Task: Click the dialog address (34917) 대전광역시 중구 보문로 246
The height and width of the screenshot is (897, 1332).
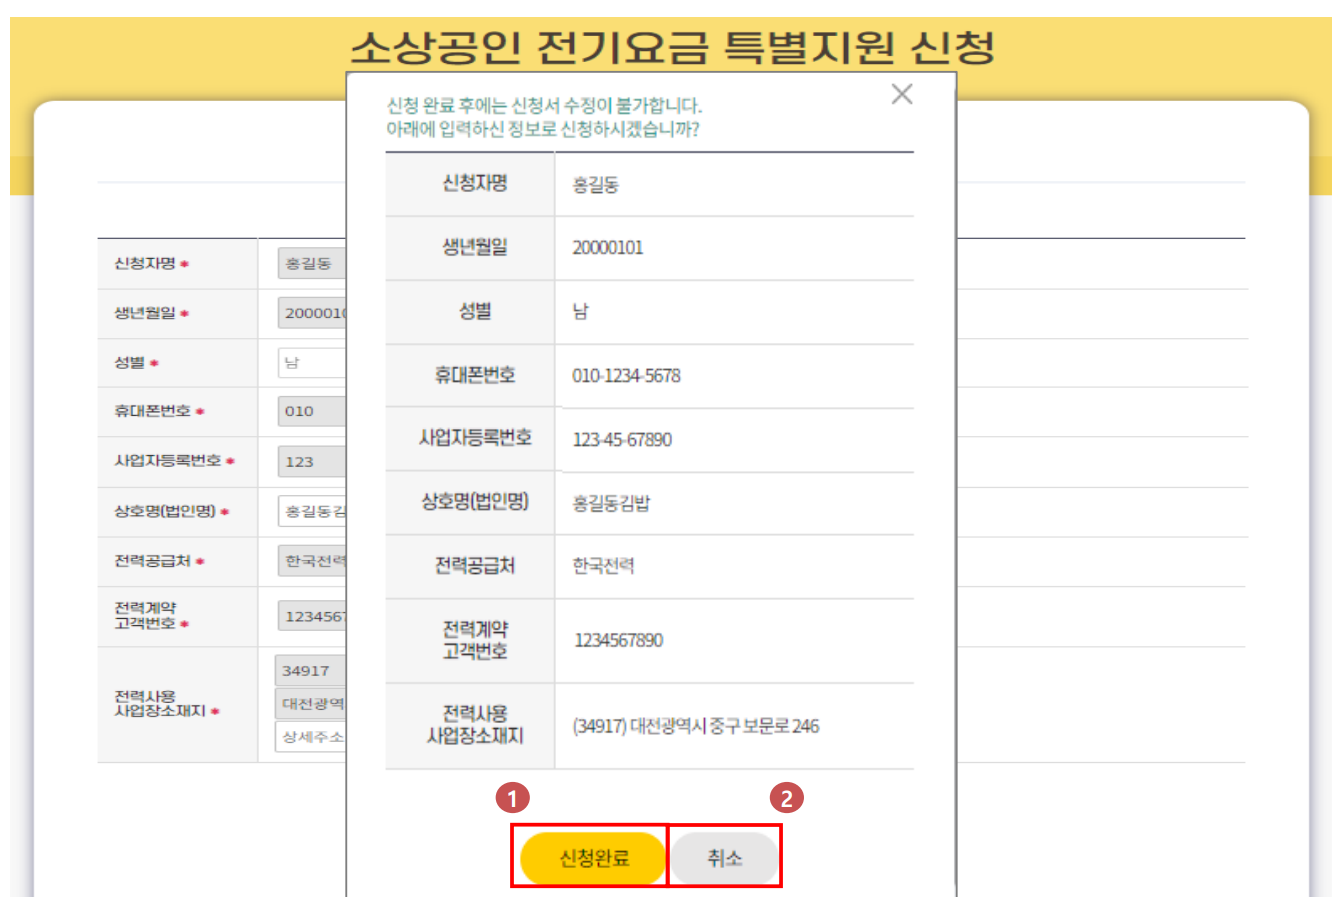Action: (x=696, y=726)
